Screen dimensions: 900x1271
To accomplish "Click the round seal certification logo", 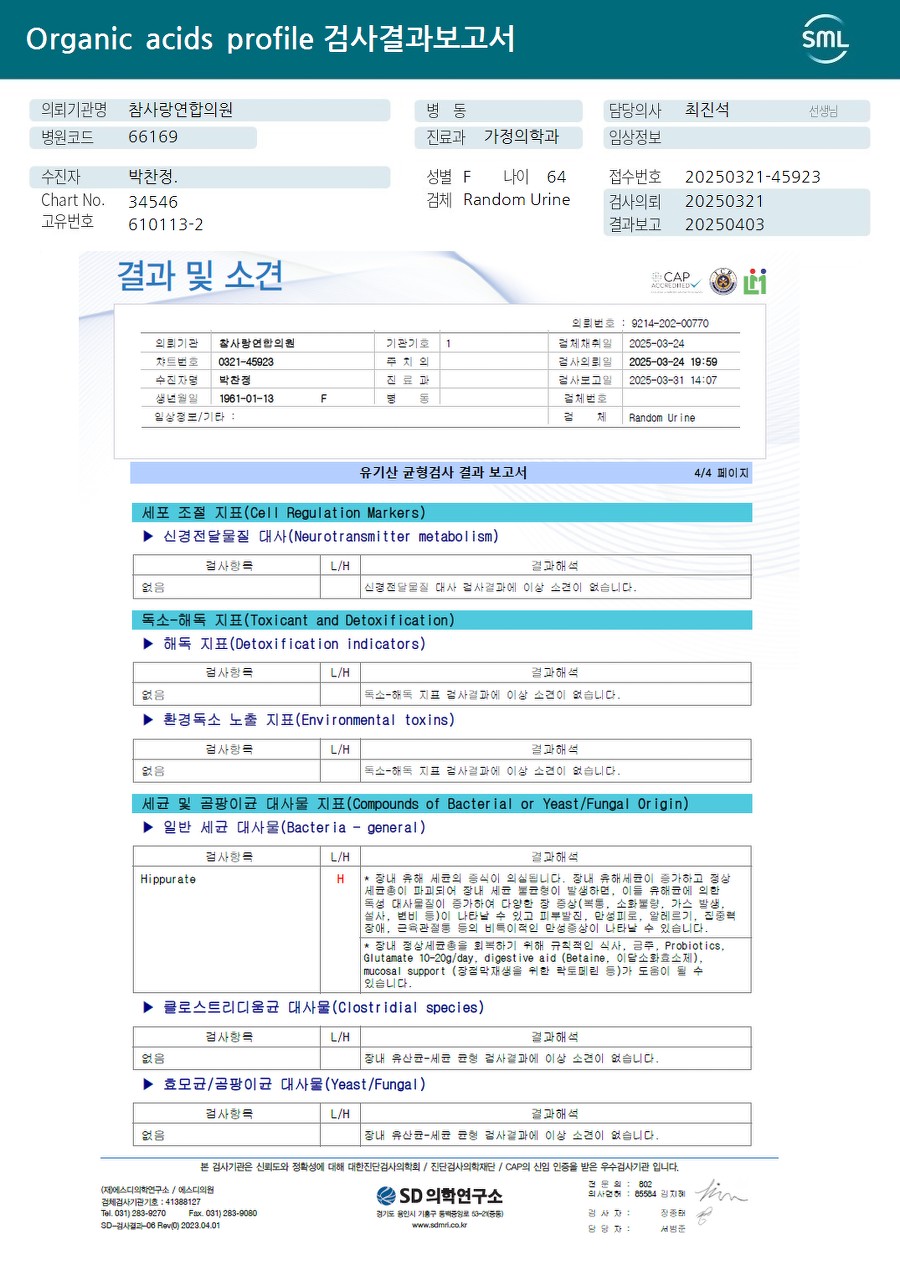I will point(722,281).
